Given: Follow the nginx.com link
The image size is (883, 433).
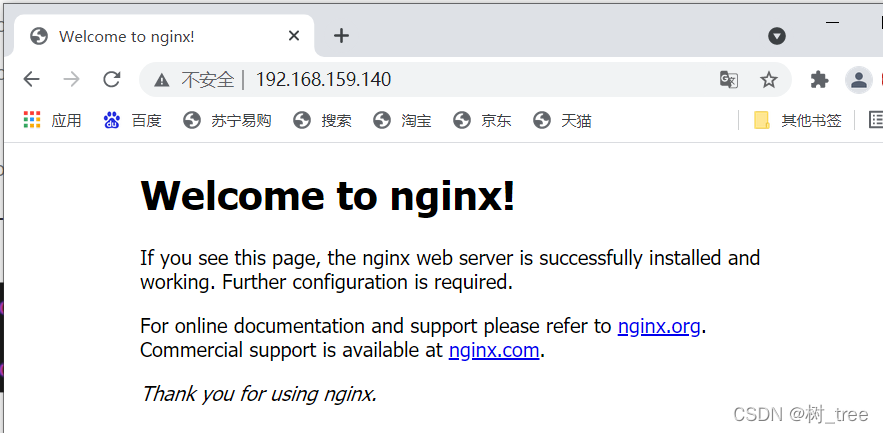Looking at the screenshot, I should click(x=494, y=350).
